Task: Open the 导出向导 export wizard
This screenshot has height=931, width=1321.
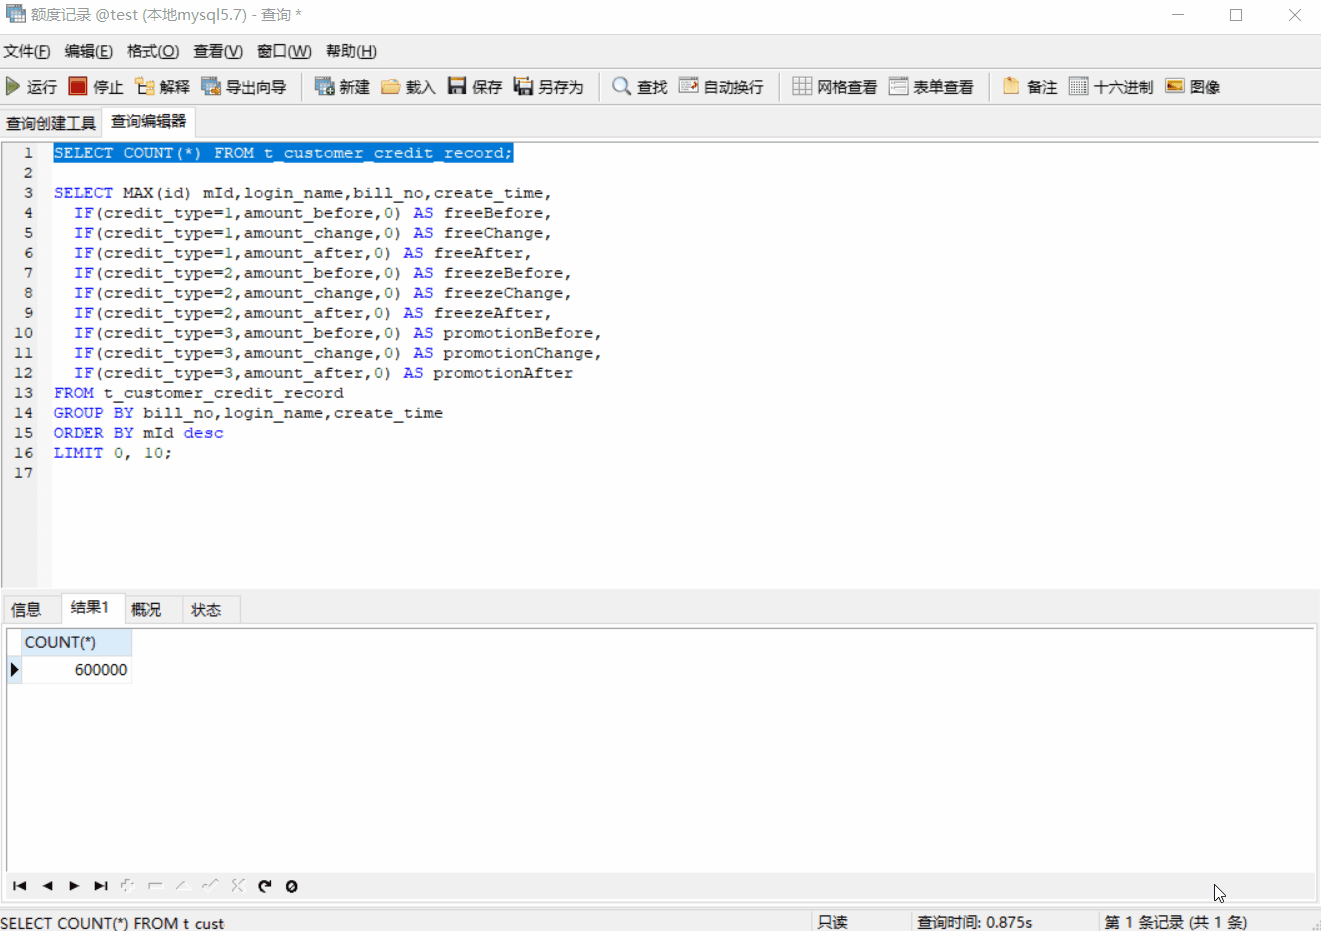Action: tap(244, 87)
